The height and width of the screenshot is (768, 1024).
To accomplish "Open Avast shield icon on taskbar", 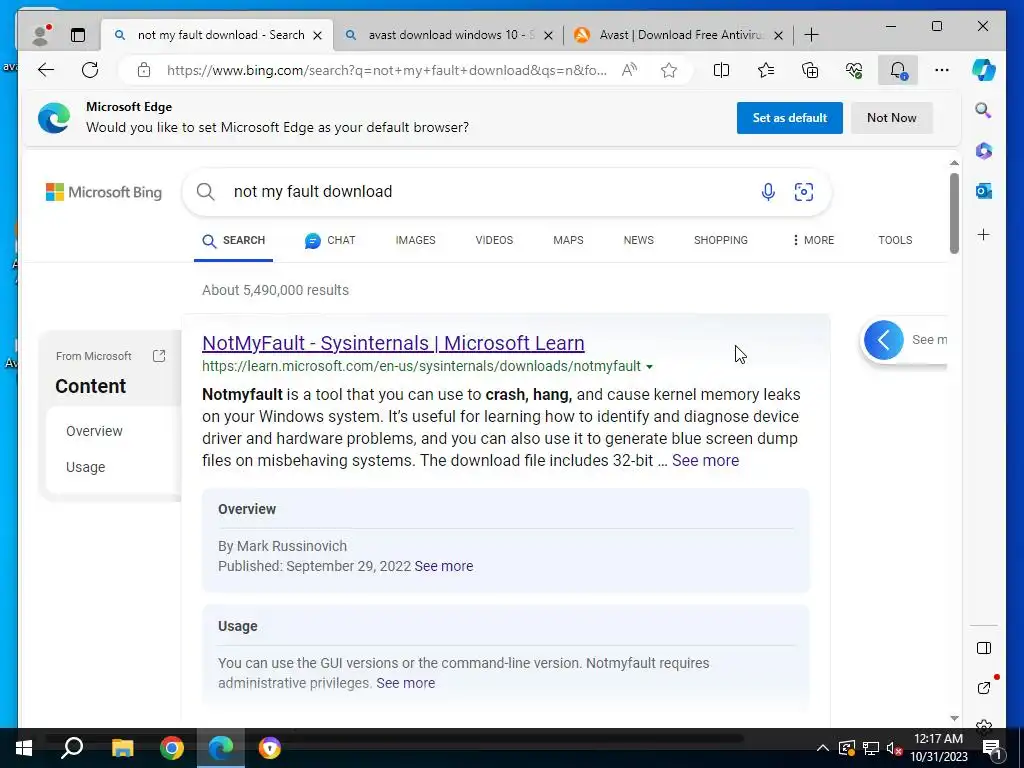I will [x=269, y=748].
